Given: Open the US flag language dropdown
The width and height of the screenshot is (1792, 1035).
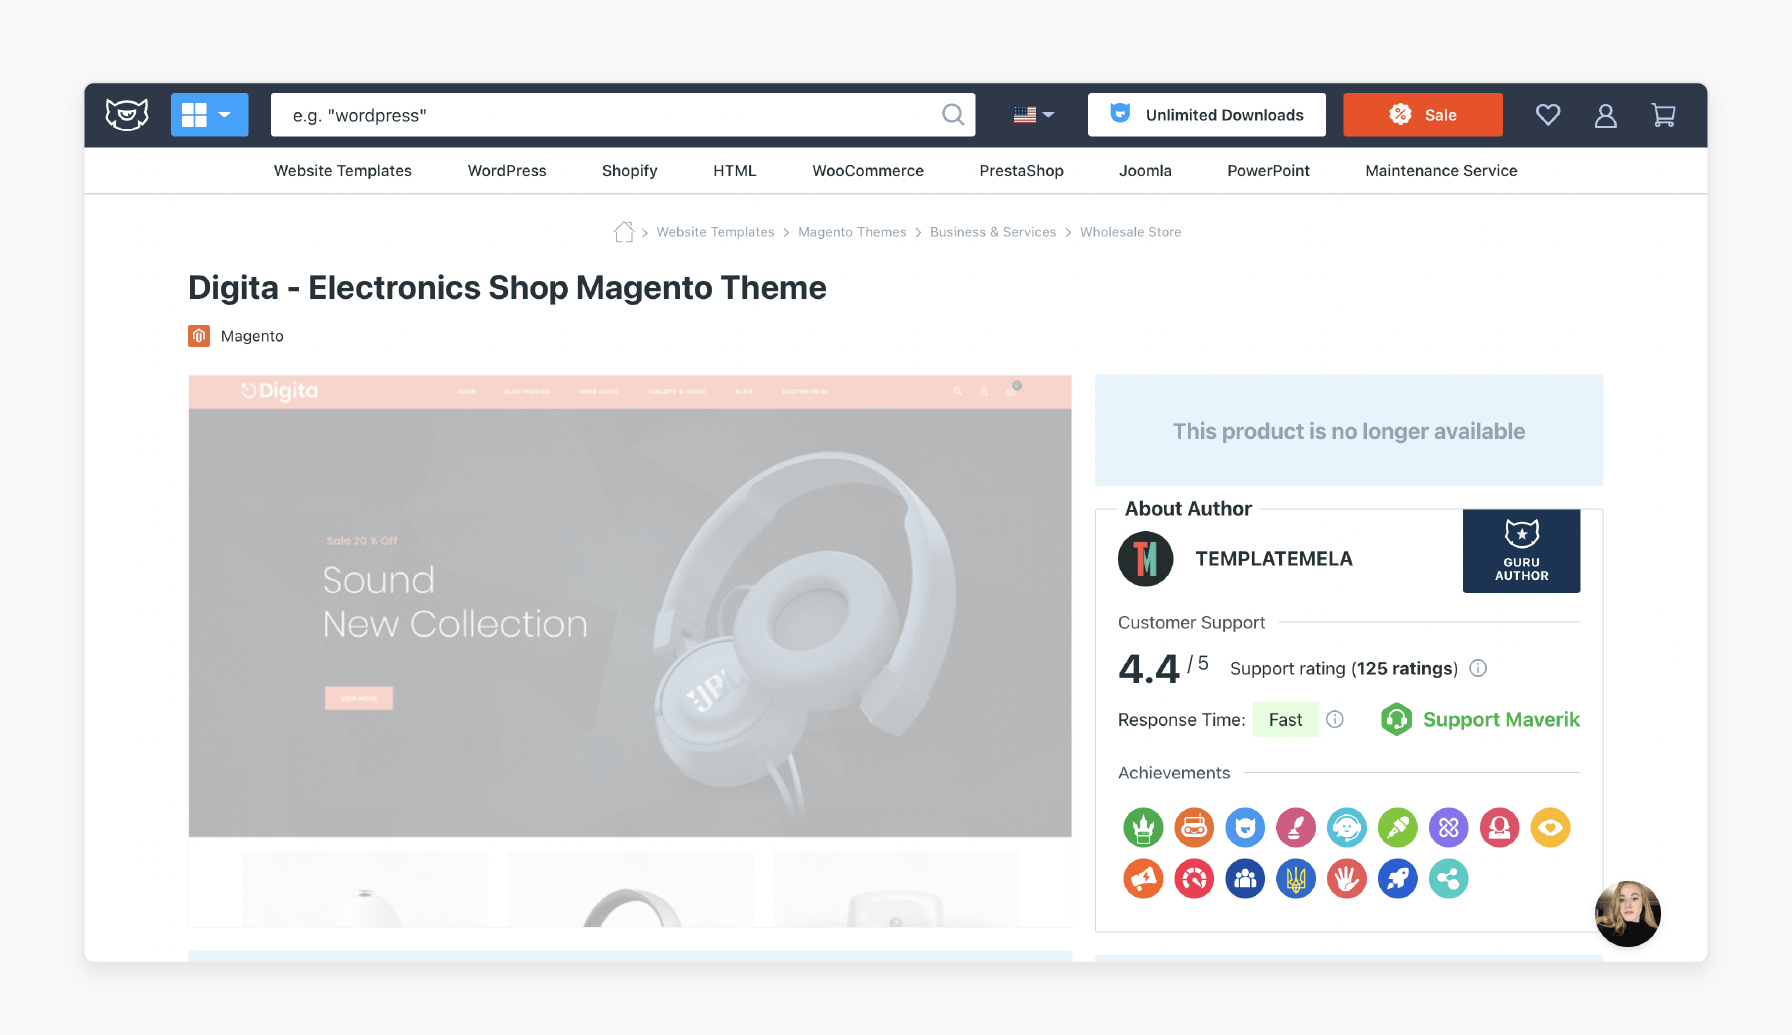Looking at the screenshot, I should (1034, 115).
